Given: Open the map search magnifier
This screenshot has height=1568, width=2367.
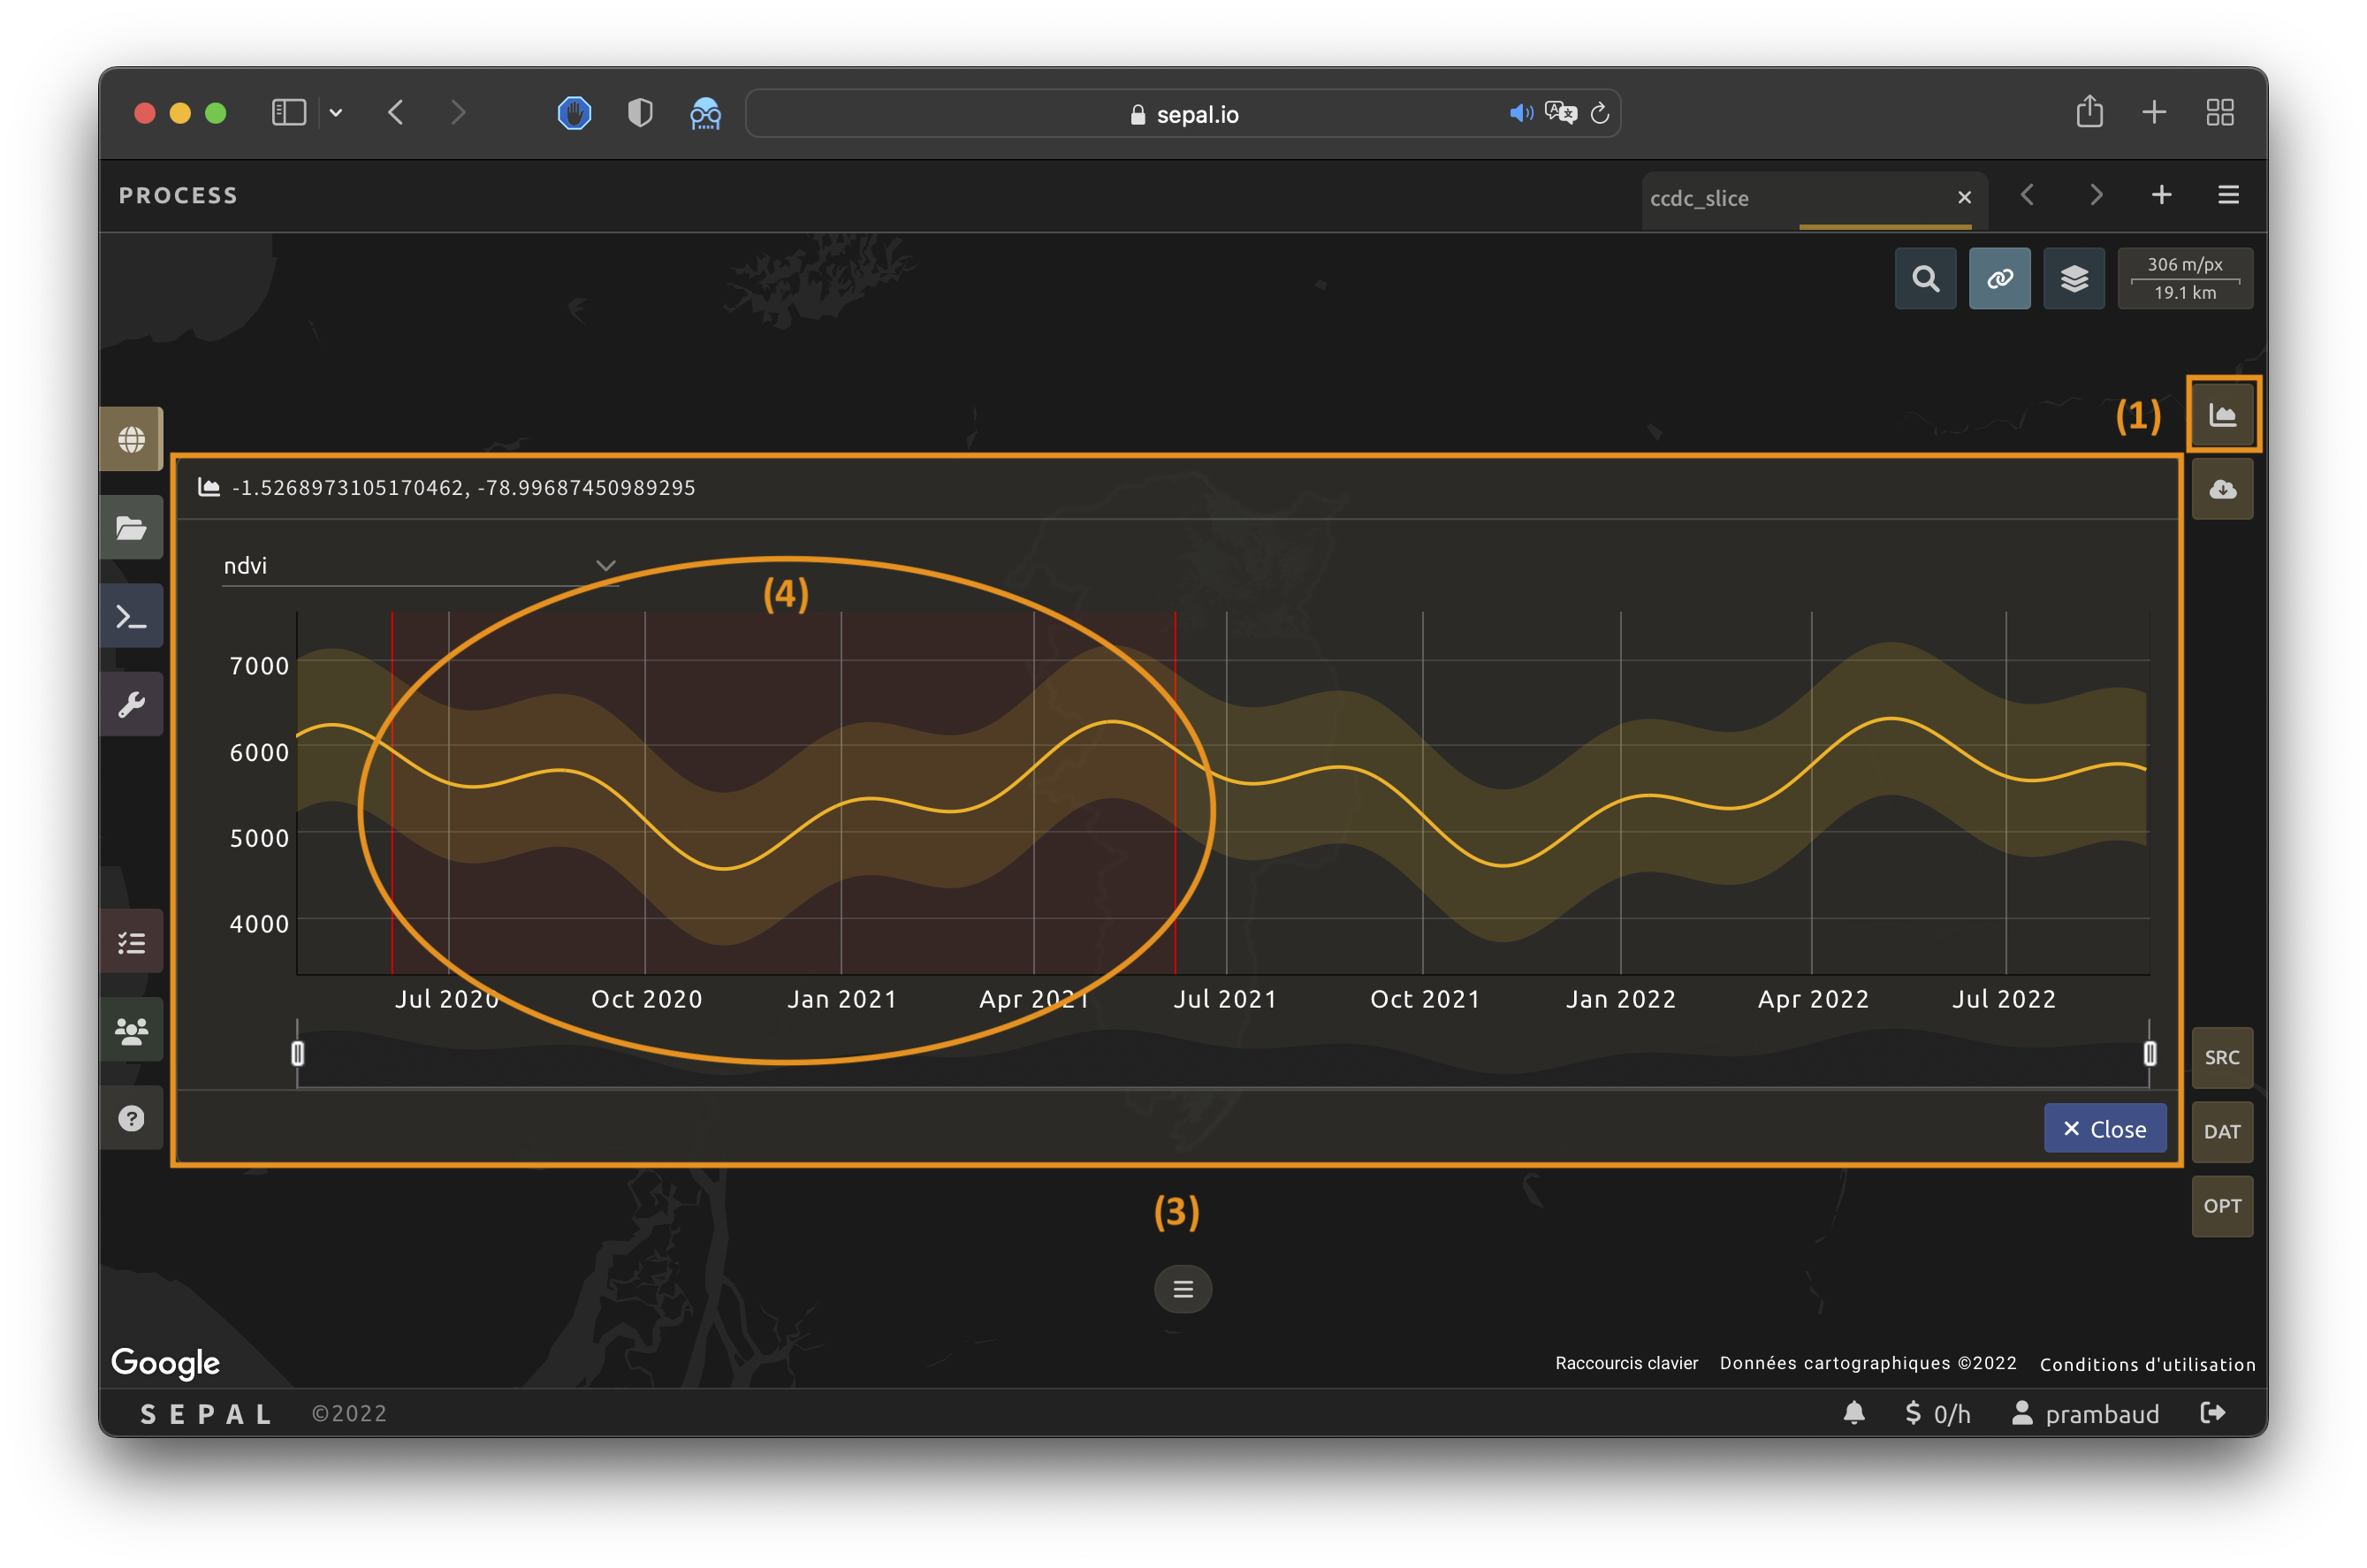Looking at the screenshot, I should [1924, 278].
